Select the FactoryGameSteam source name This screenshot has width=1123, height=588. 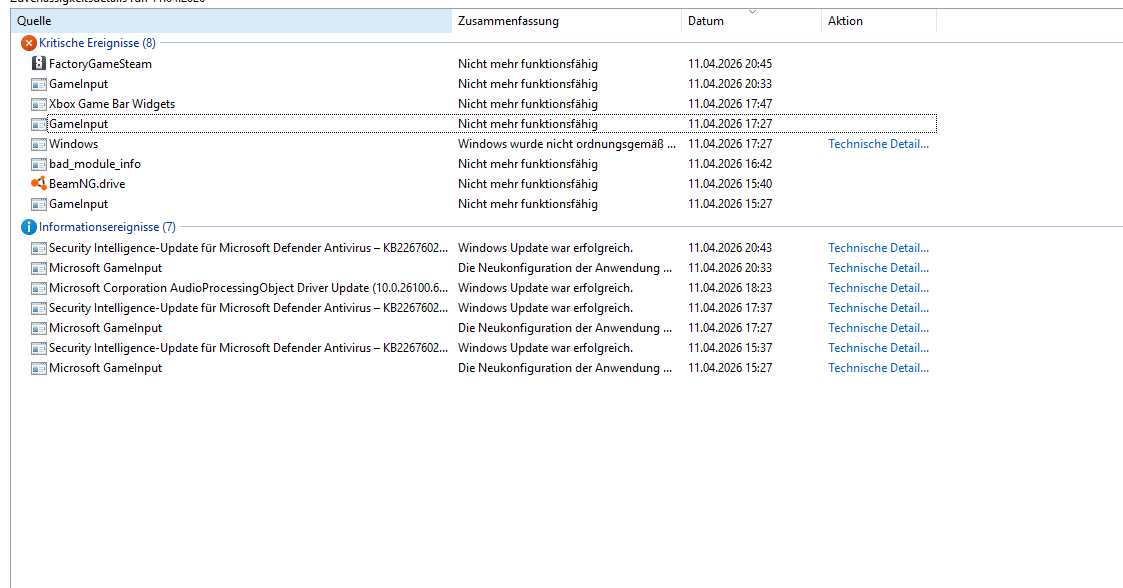[x=100, y=64]
